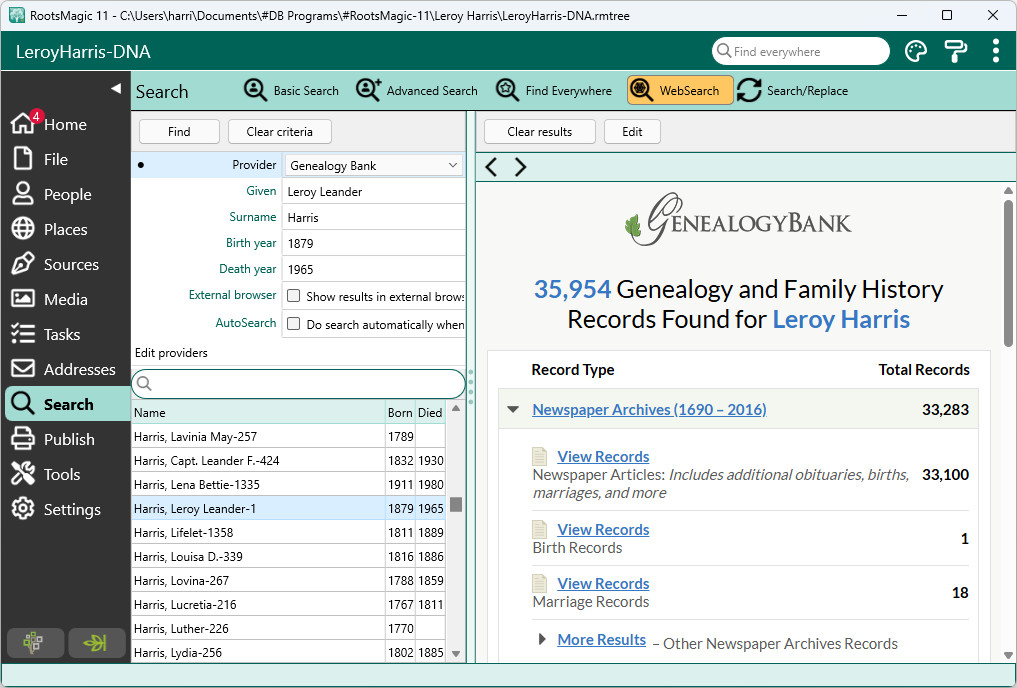Click the Birth year field

point(374,243)
